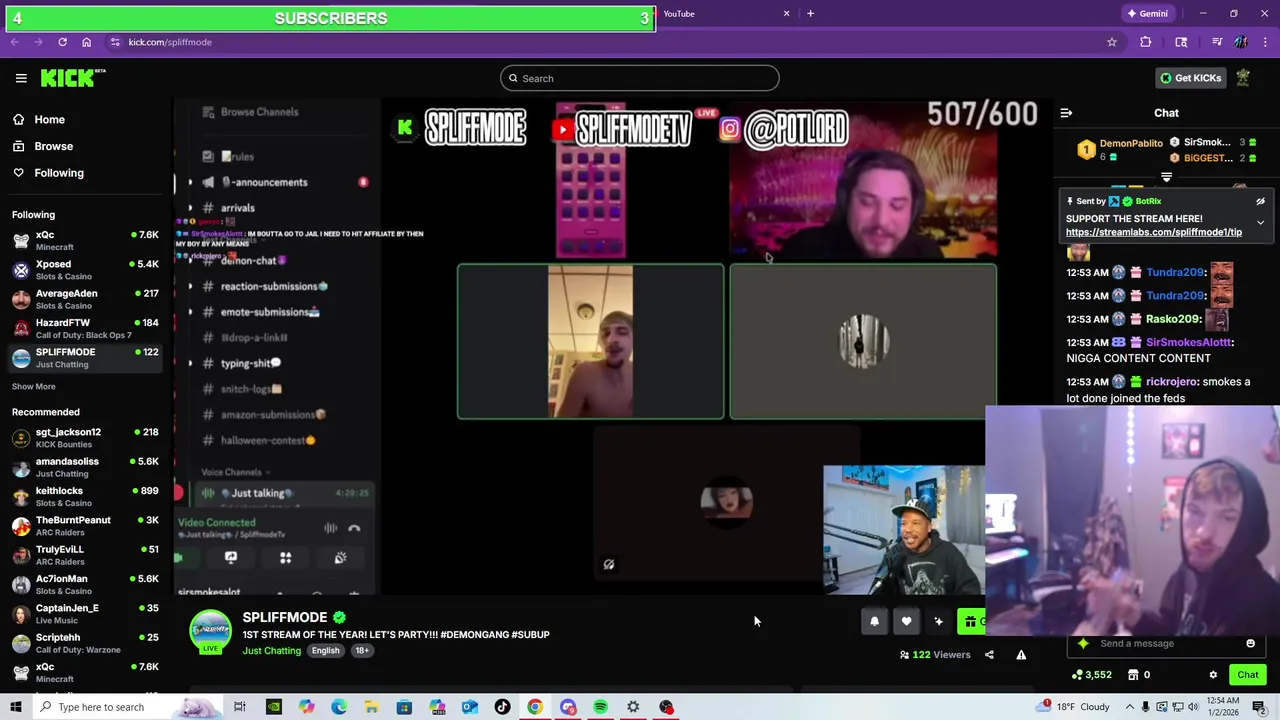
Task: Open the Following page in the sidebar
Action: pyautogui.click(x=59, y=173)
